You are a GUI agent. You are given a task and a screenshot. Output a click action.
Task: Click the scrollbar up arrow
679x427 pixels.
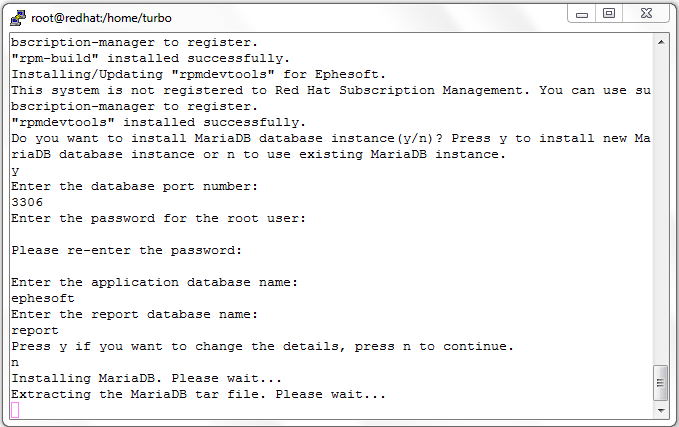point(661,42)
